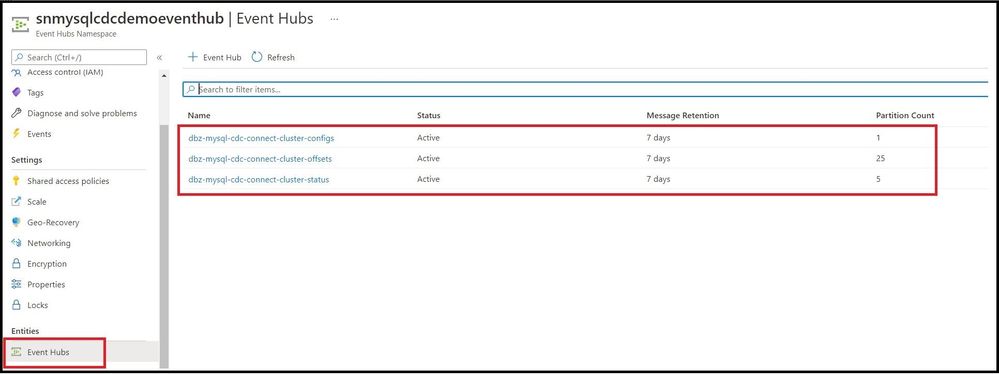The height and width of the screenshot is (374, 999).
Task: Sort by Partition Count column header
Action: 905,115
